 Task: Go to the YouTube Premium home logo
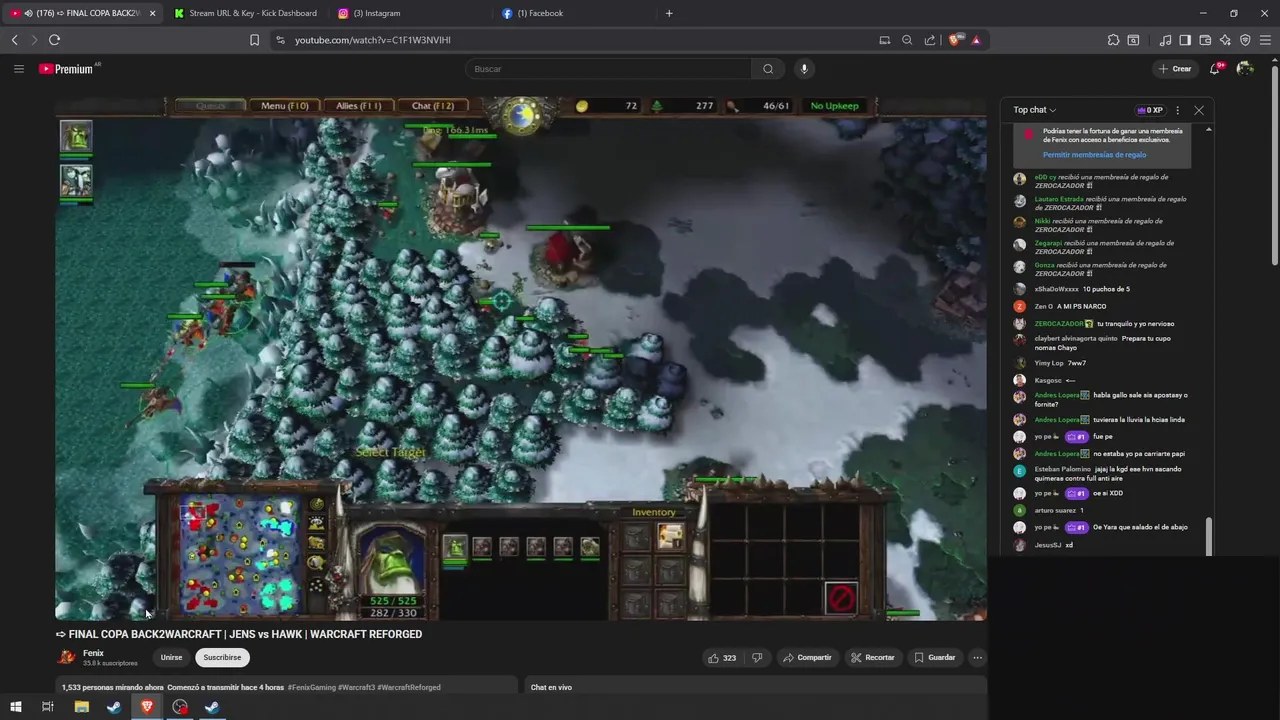pyautogui.click(x=68, y=69)
